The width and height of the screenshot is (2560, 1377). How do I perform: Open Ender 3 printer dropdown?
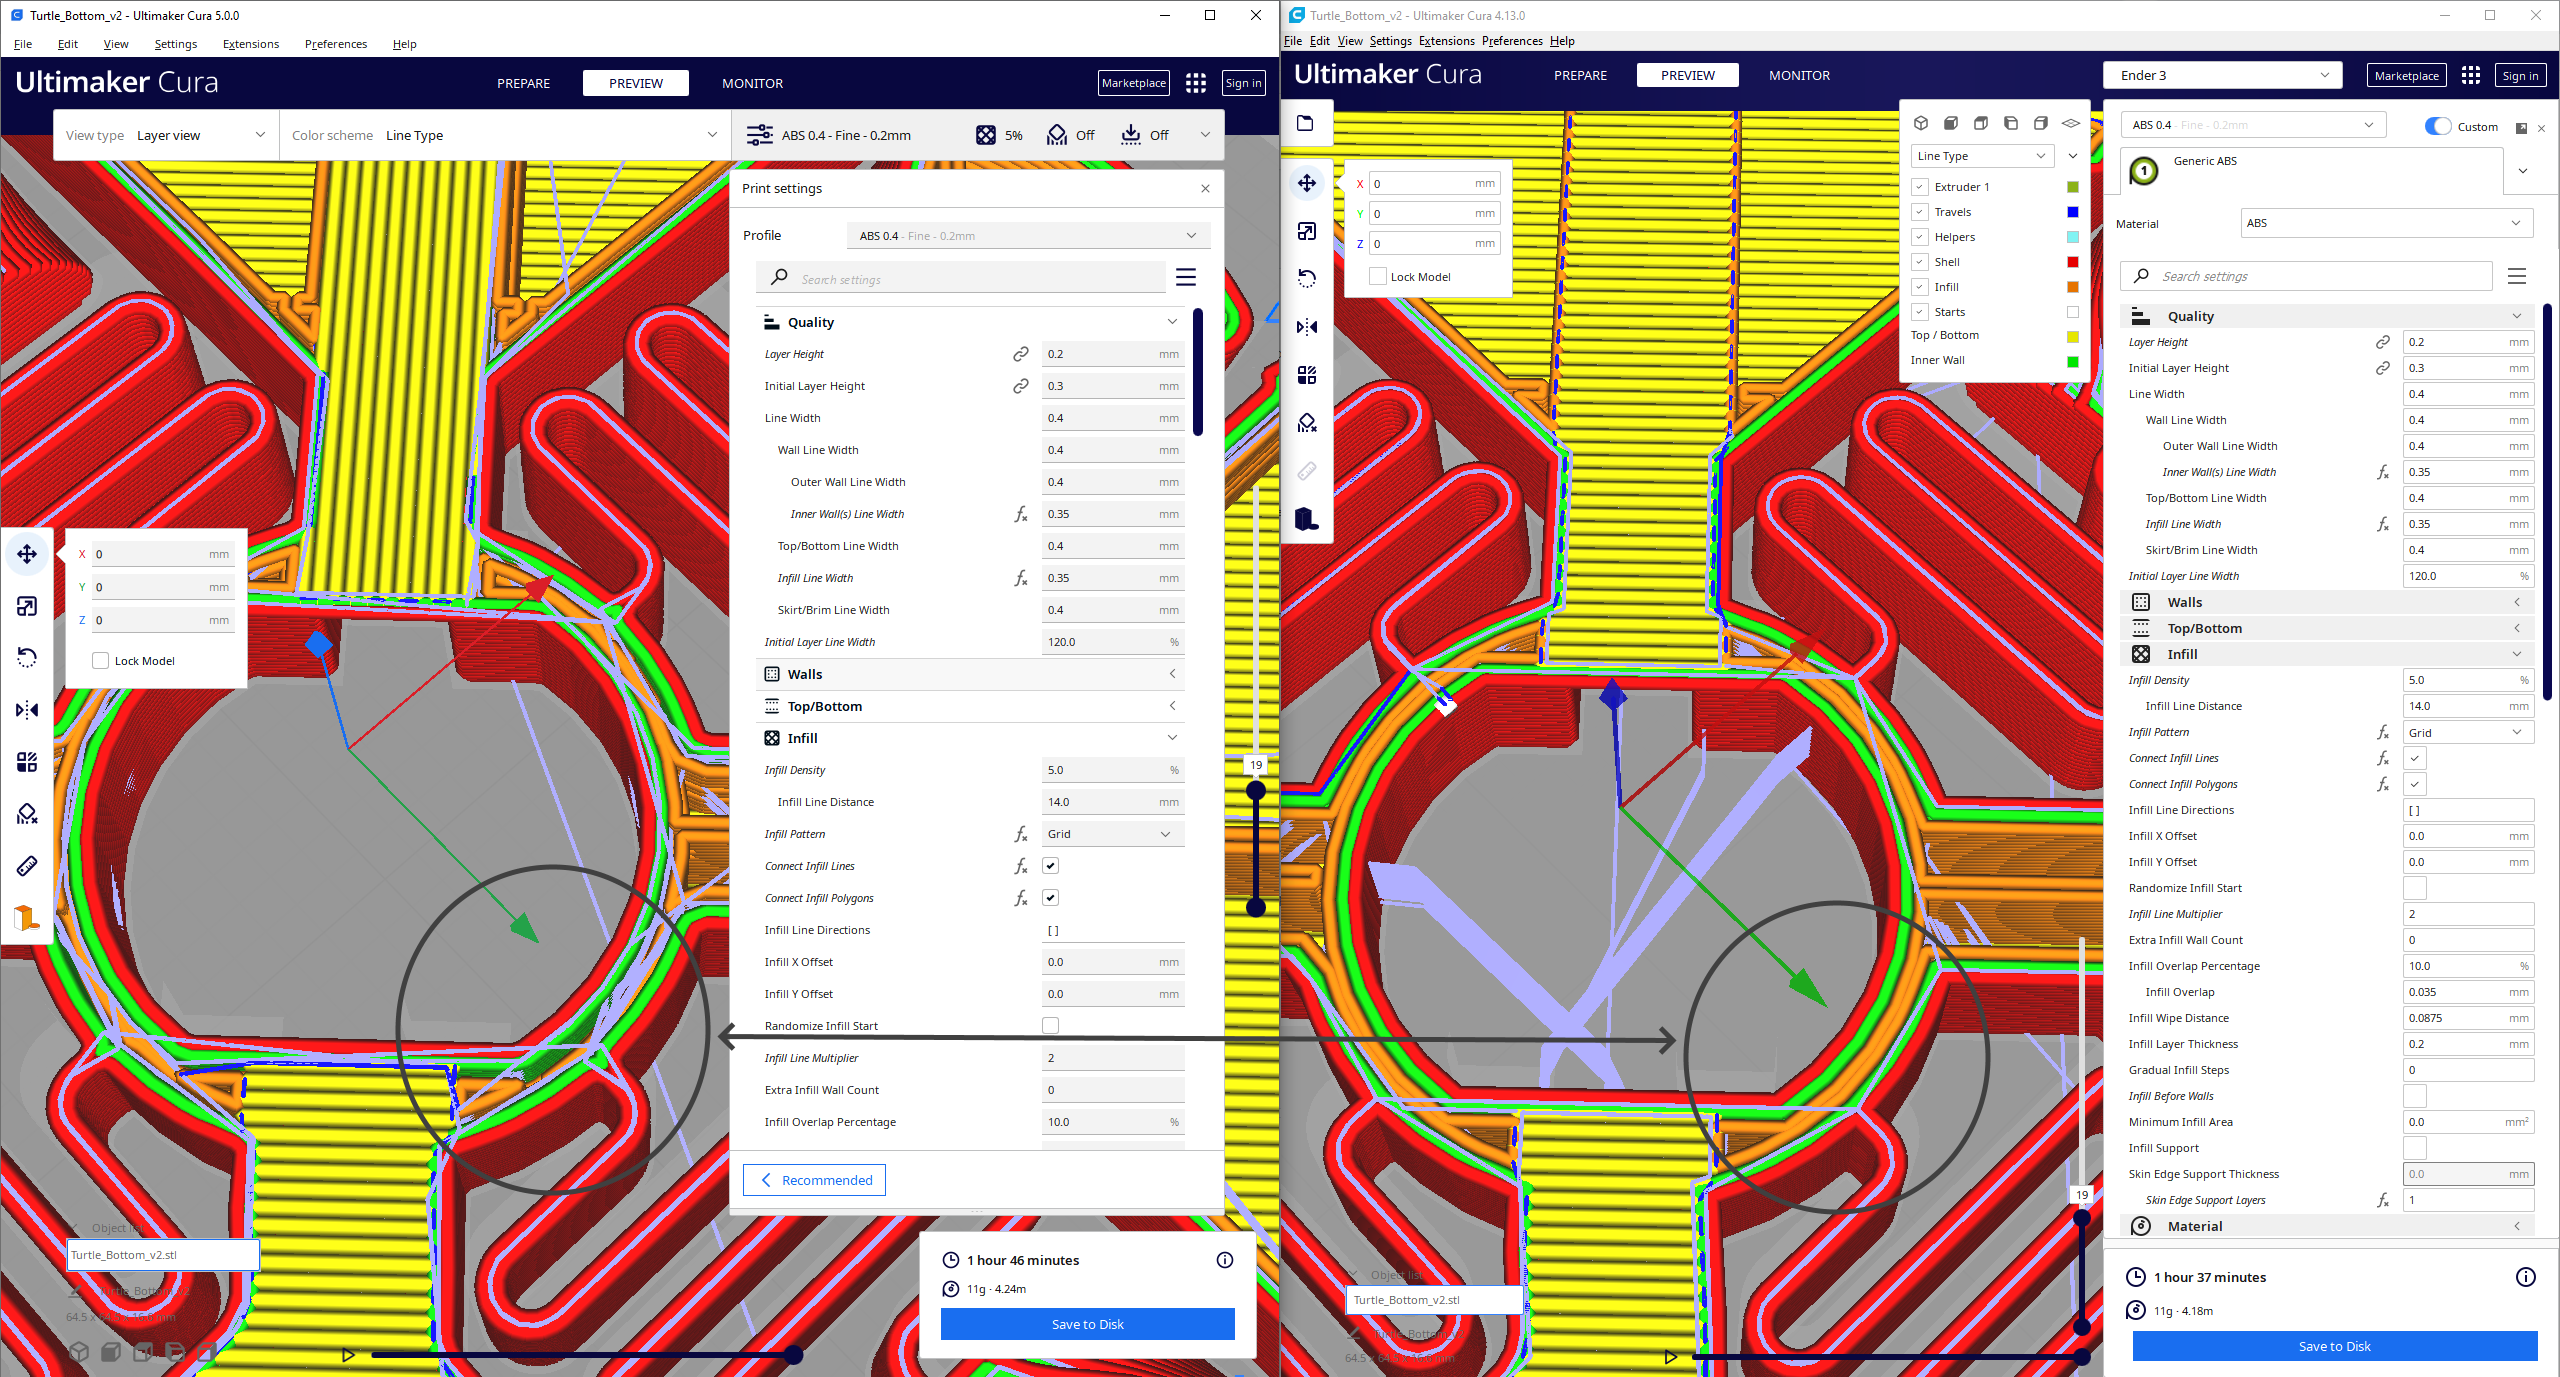[x=2223, y=75]
